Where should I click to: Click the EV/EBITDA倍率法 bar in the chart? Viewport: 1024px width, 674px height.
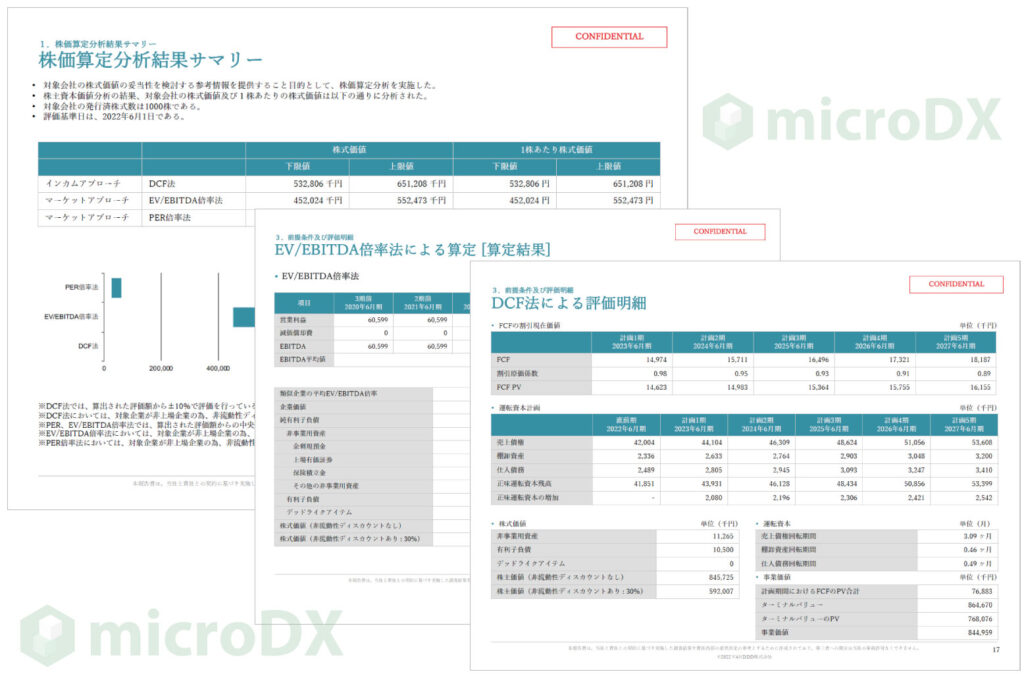coord(244,316)
